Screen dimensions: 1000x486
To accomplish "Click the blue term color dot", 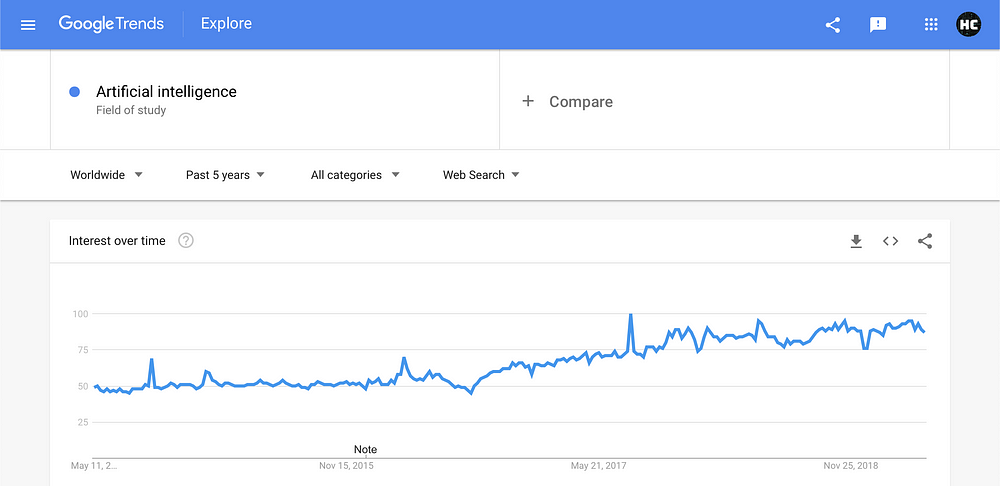I will (75, 92).
